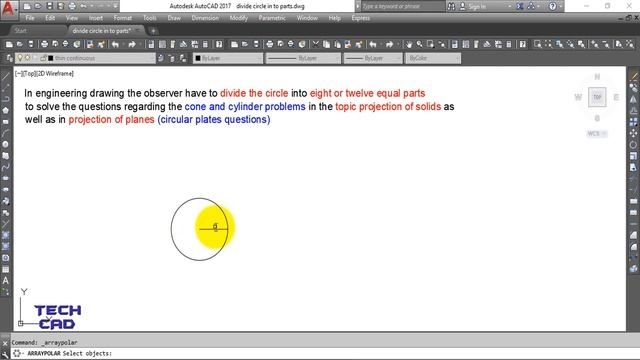This screenshot has width=640, height=360.
Task: Click the Move tool in the Modify toolbar
Action: tap(633, 133)
